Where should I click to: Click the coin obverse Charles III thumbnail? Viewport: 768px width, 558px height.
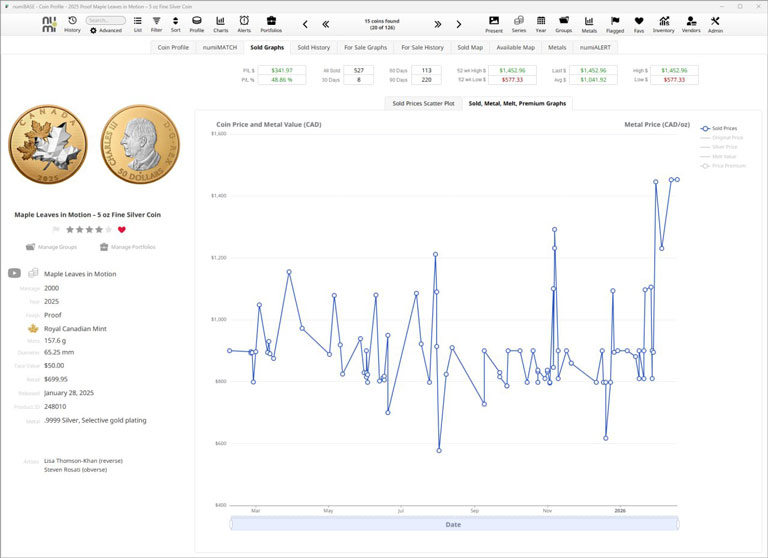[140, 144]
